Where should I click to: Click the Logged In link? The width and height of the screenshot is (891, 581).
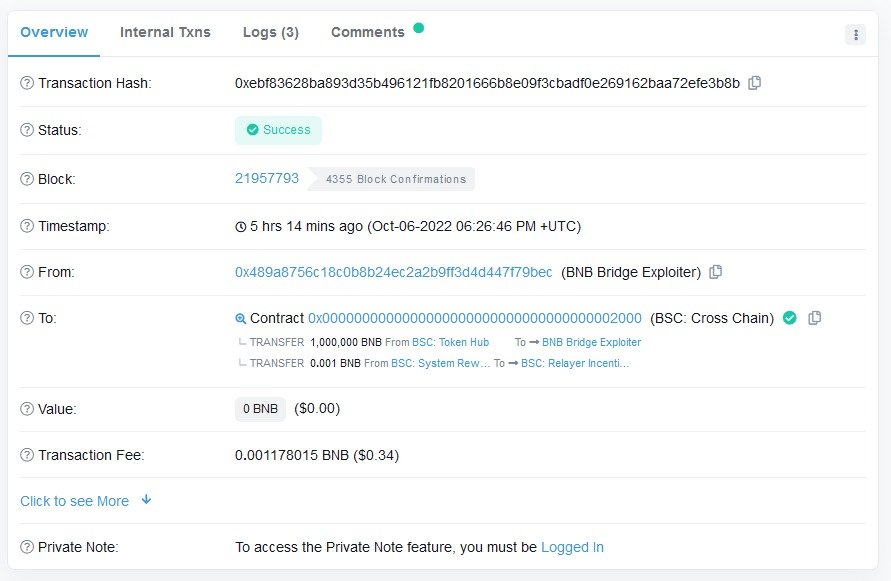571,547
